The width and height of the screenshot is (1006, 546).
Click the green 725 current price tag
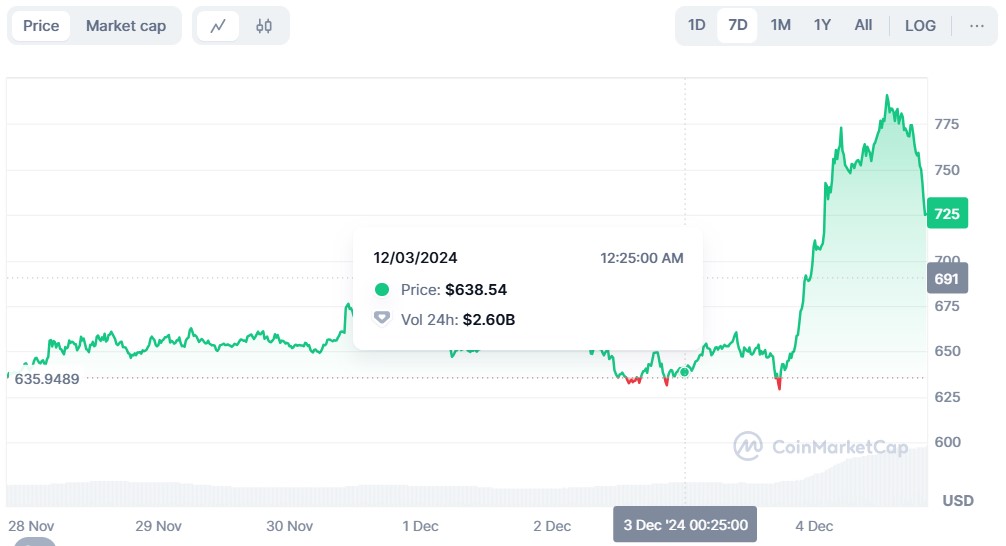[946, 214]
